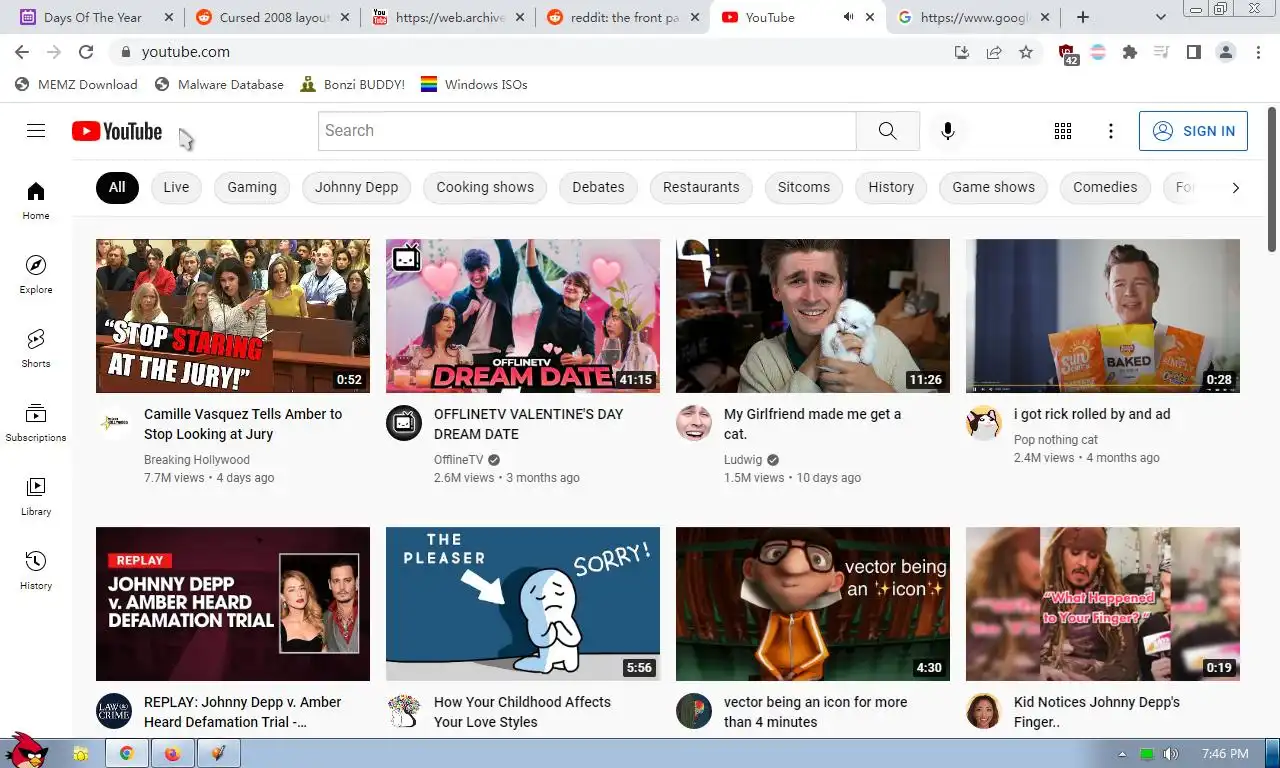Open the three-dot settings menu

coord(1110,131)
